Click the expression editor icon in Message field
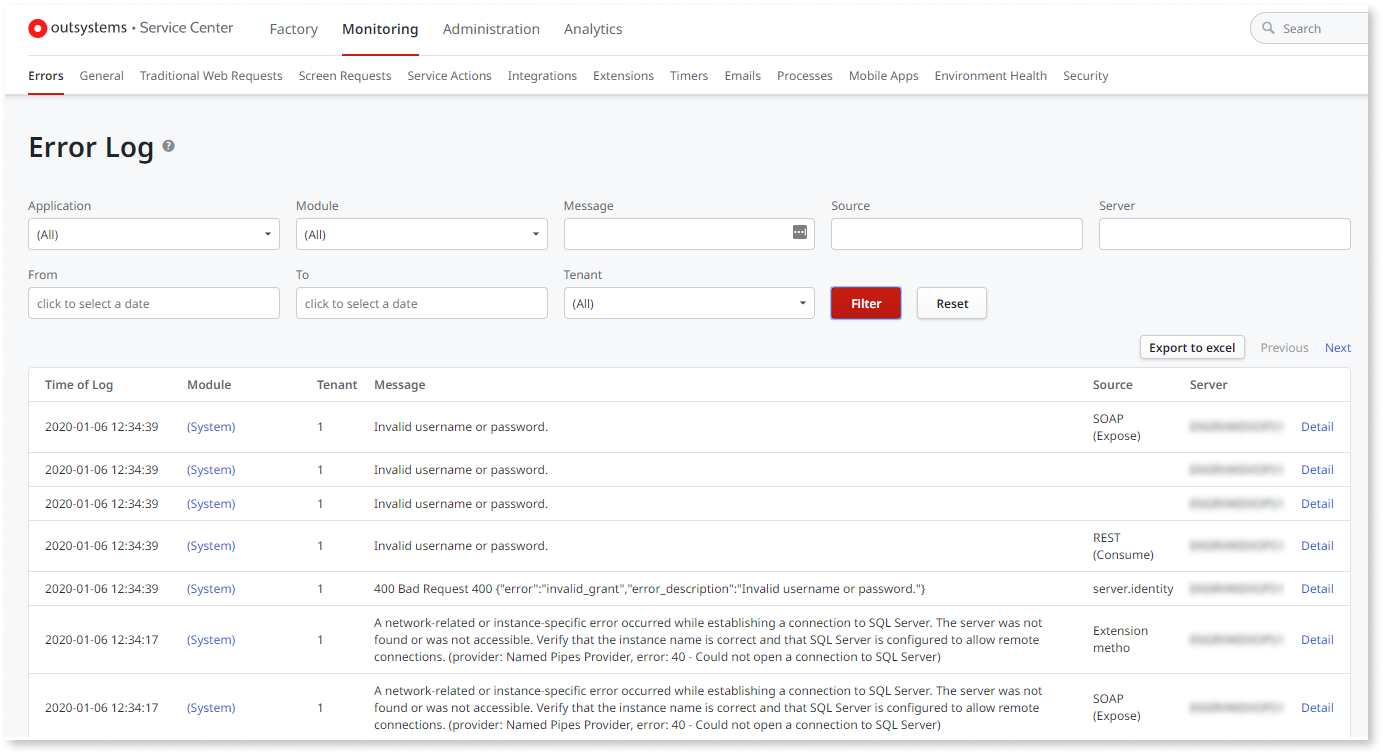Viewport: 1383px width, 755px height. point(799,231)
